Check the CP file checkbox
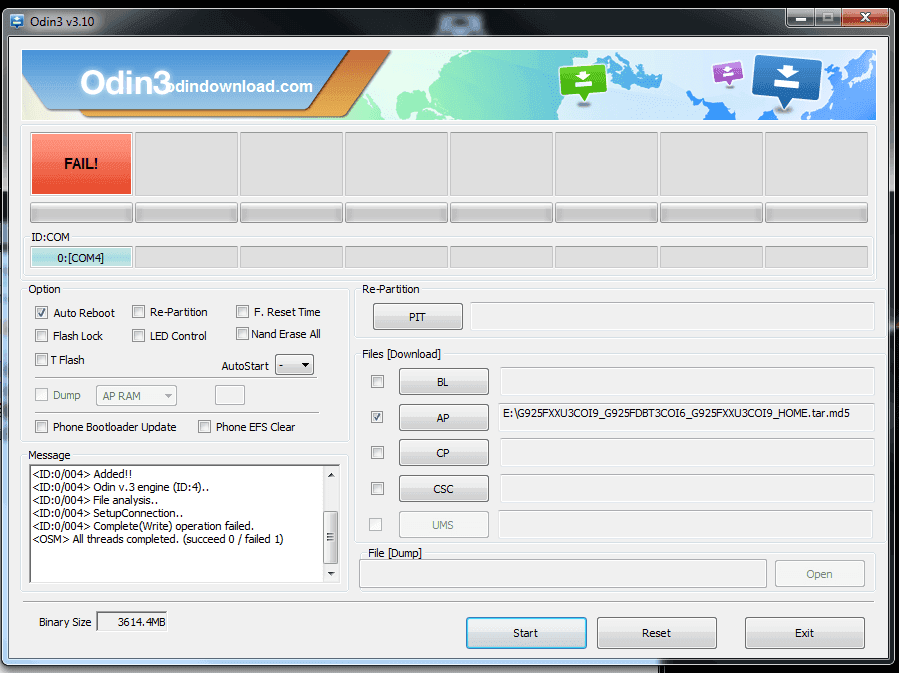The width and height of the screenshot is (899, 673). (x=377, y=453)
